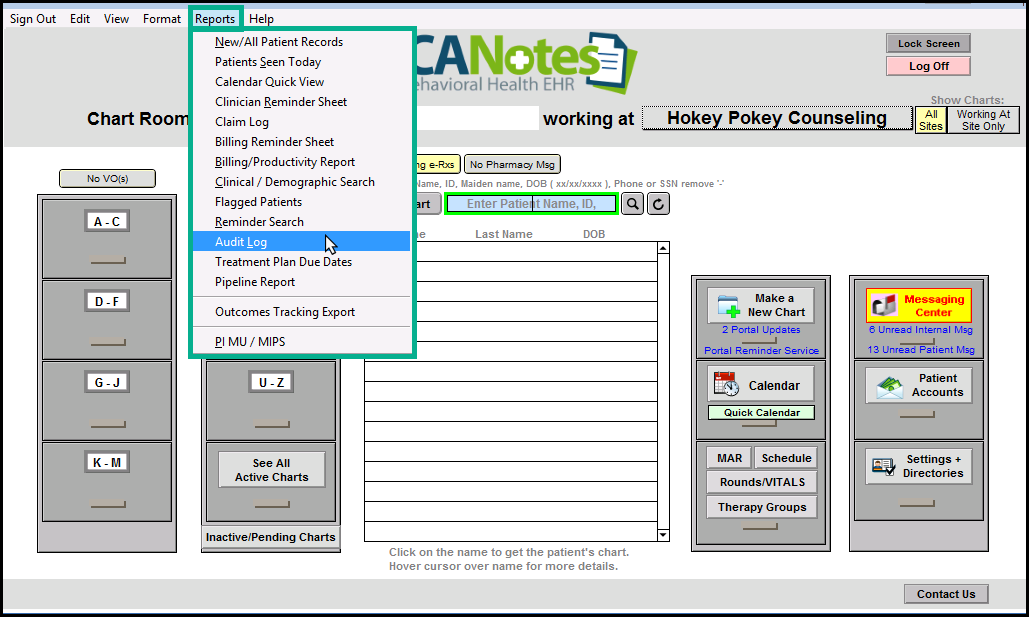
Task: Select Audit Log from Reports menu
Action: (x=241, y=242)
